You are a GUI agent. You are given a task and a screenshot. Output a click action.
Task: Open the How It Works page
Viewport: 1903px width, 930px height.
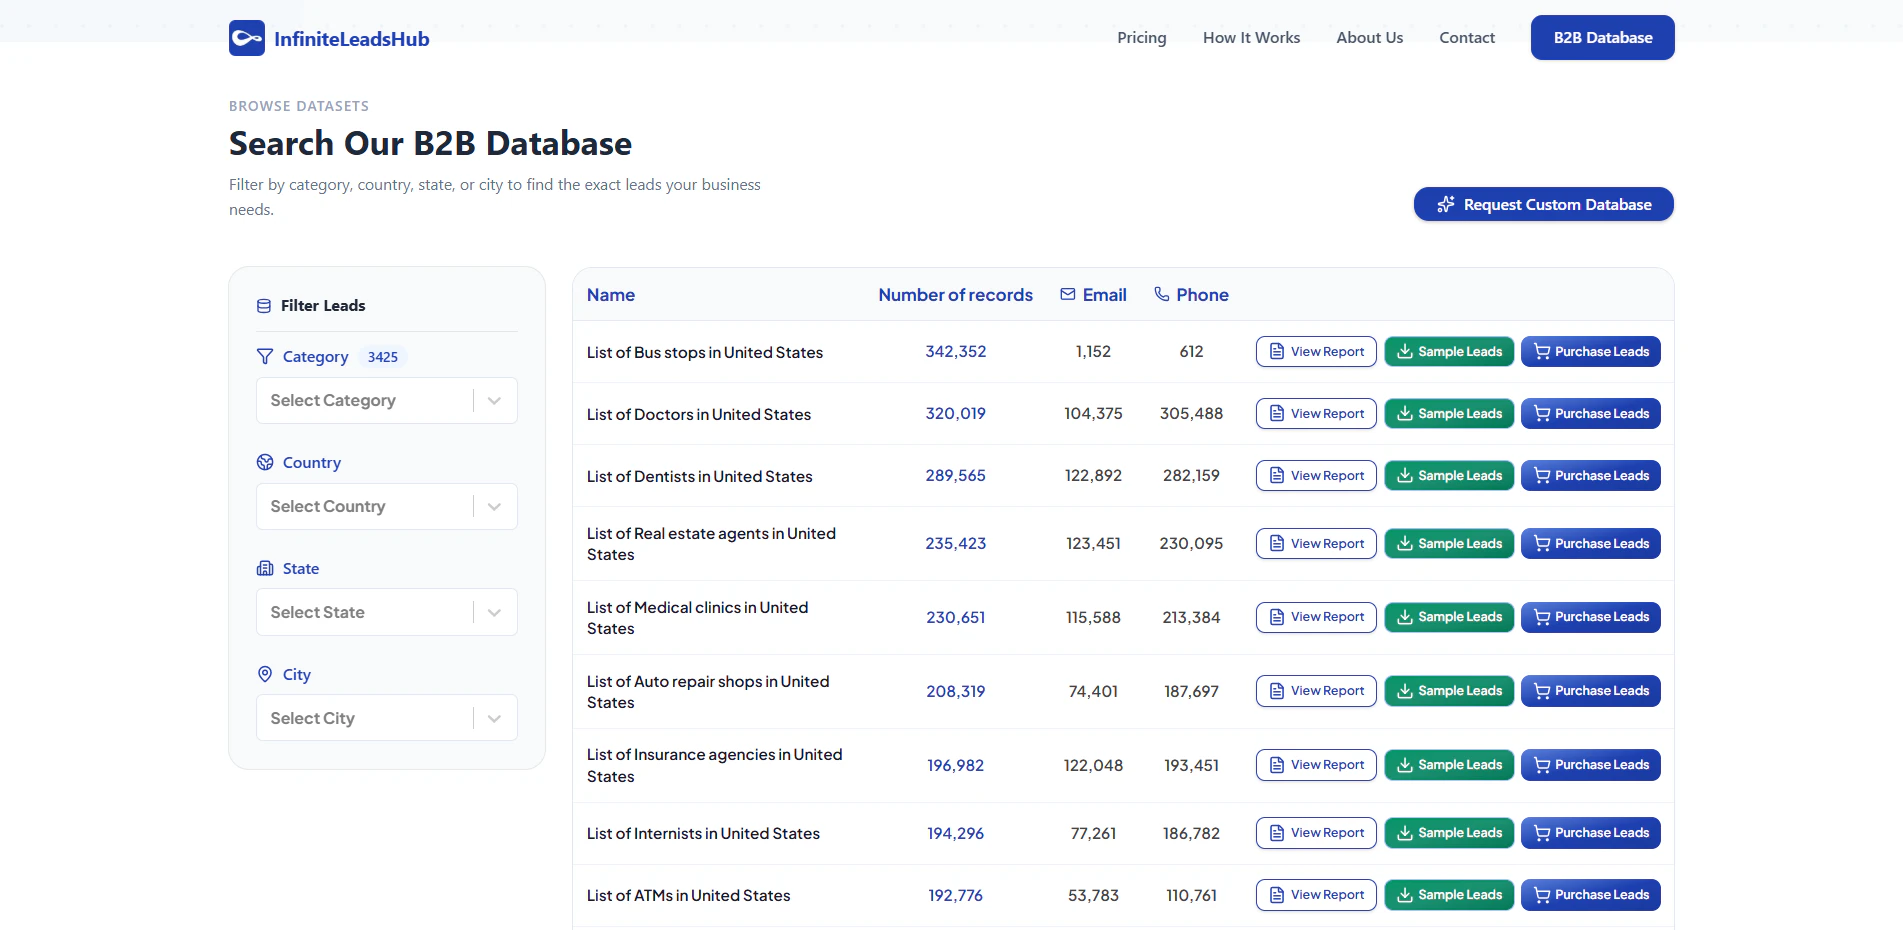point(1251,38)
